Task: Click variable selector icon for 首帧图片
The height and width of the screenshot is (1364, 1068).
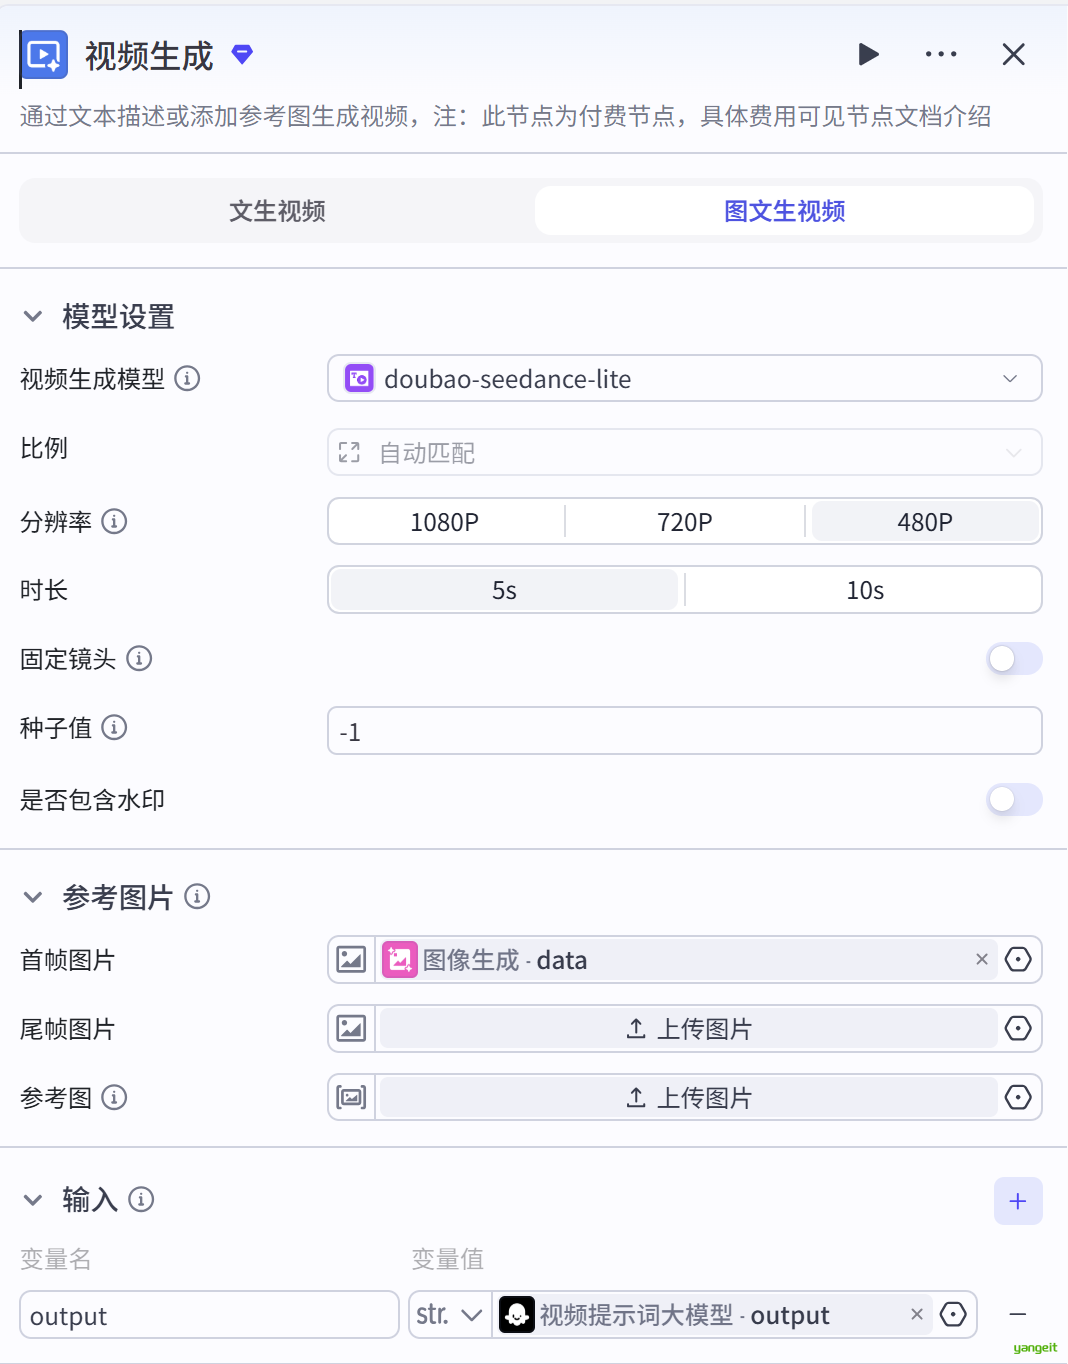Action: [x=1018, y=960]
